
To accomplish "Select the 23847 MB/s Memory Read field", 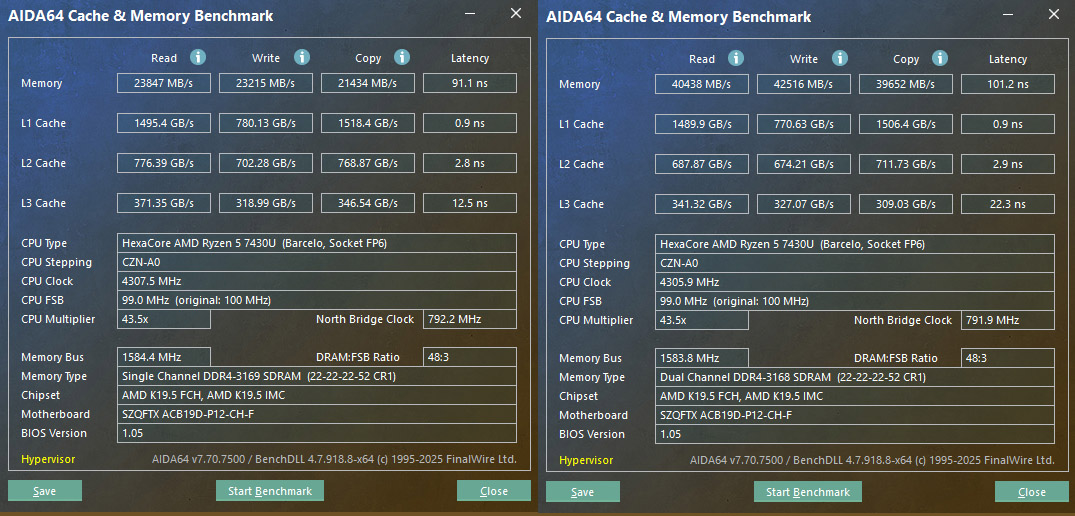I will (164, 84).
